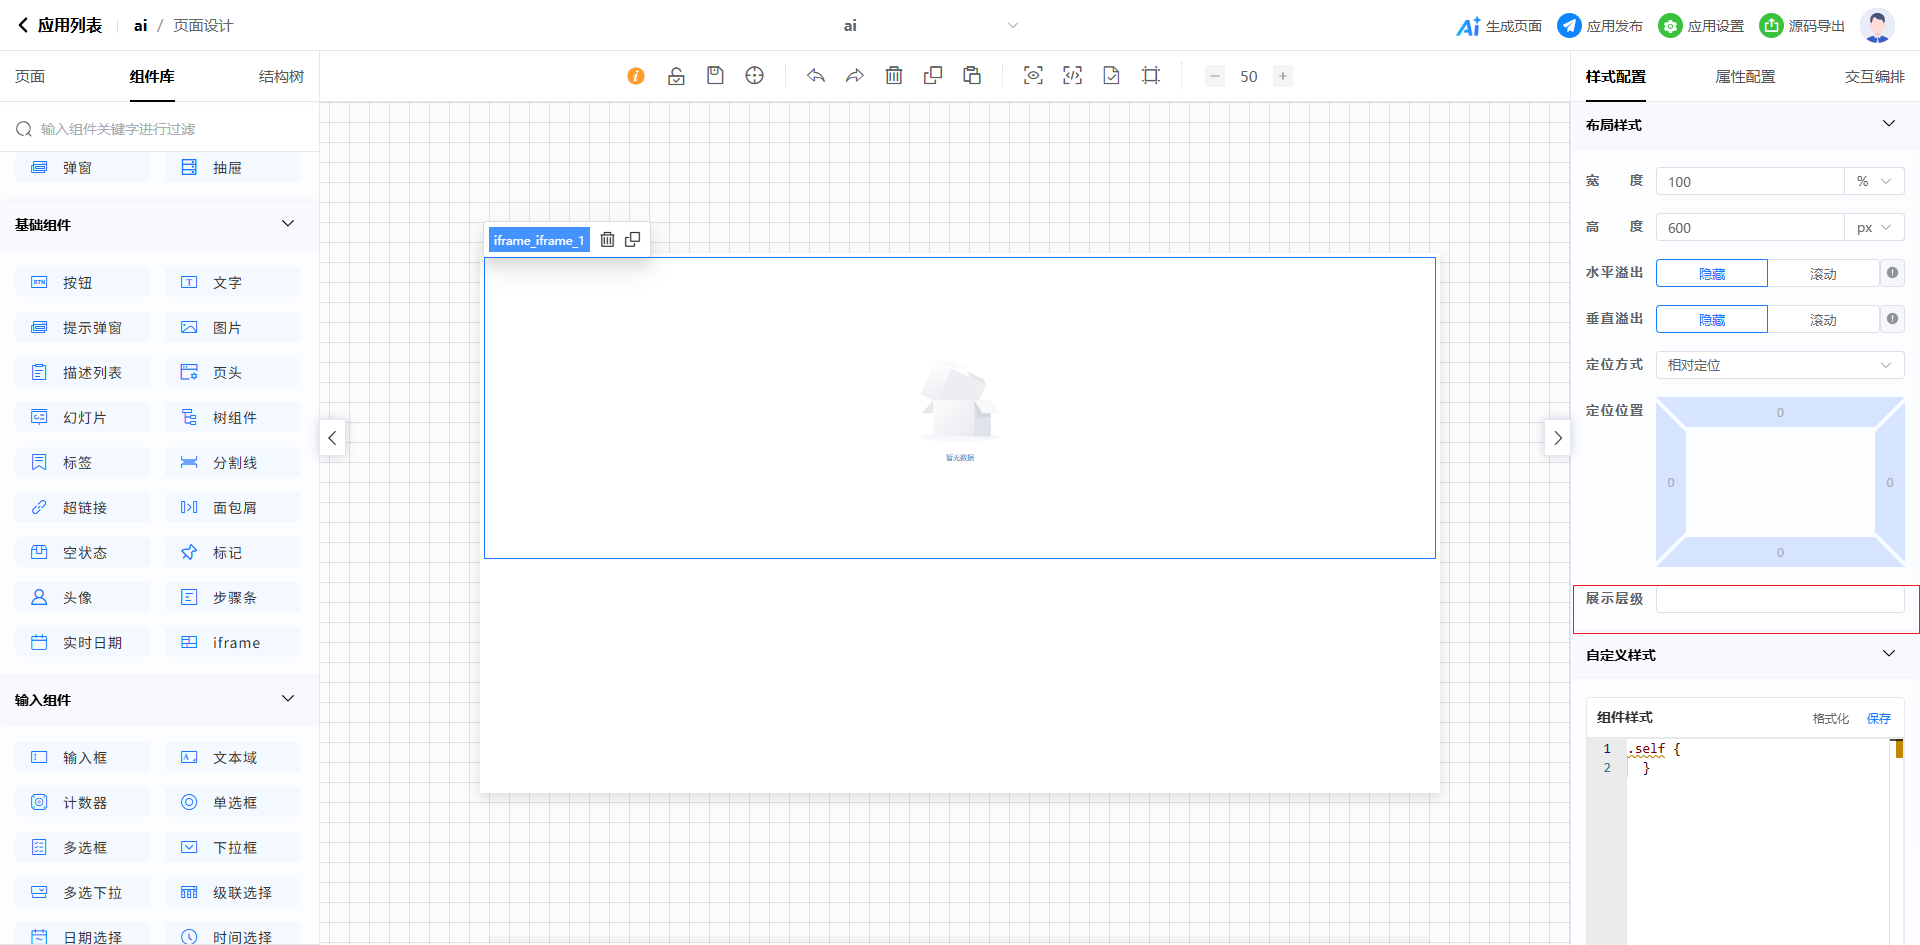Click the paste clipboard icon in the toolbar
This screenshot has width=1920, height=945.
click(x=972, y=76)
